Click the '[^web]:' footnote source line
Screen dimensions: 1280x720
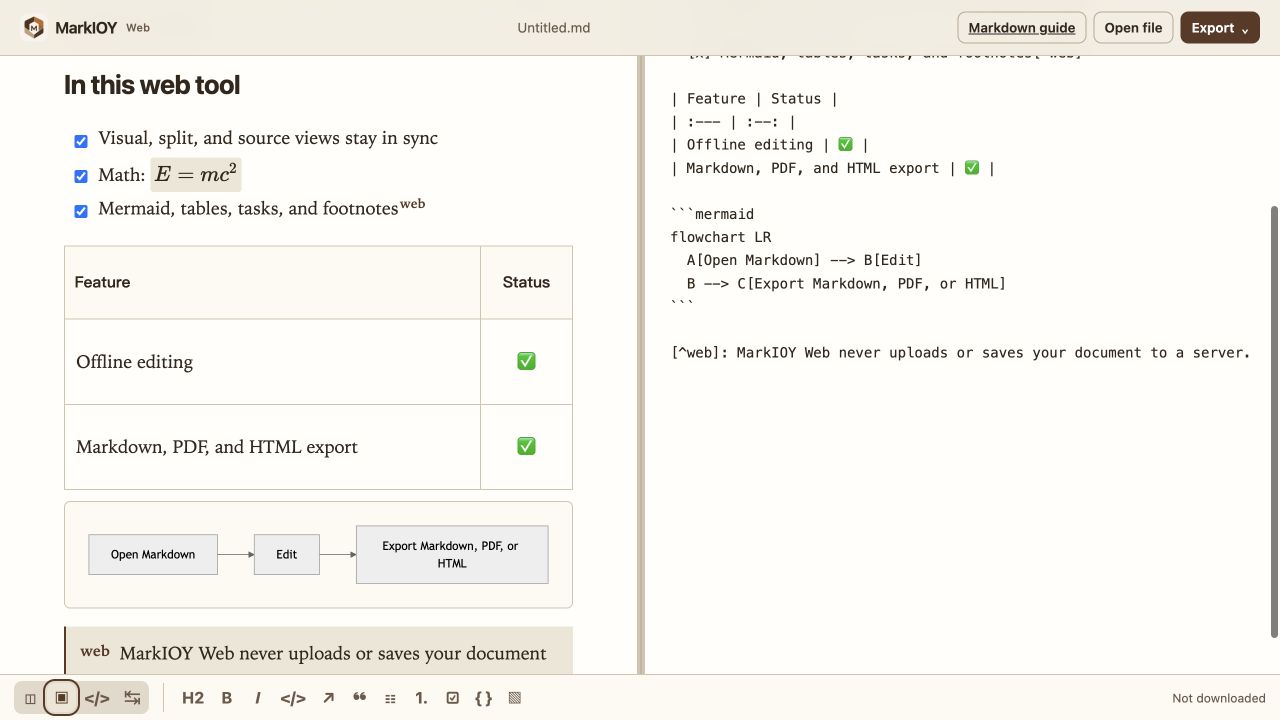960,352
